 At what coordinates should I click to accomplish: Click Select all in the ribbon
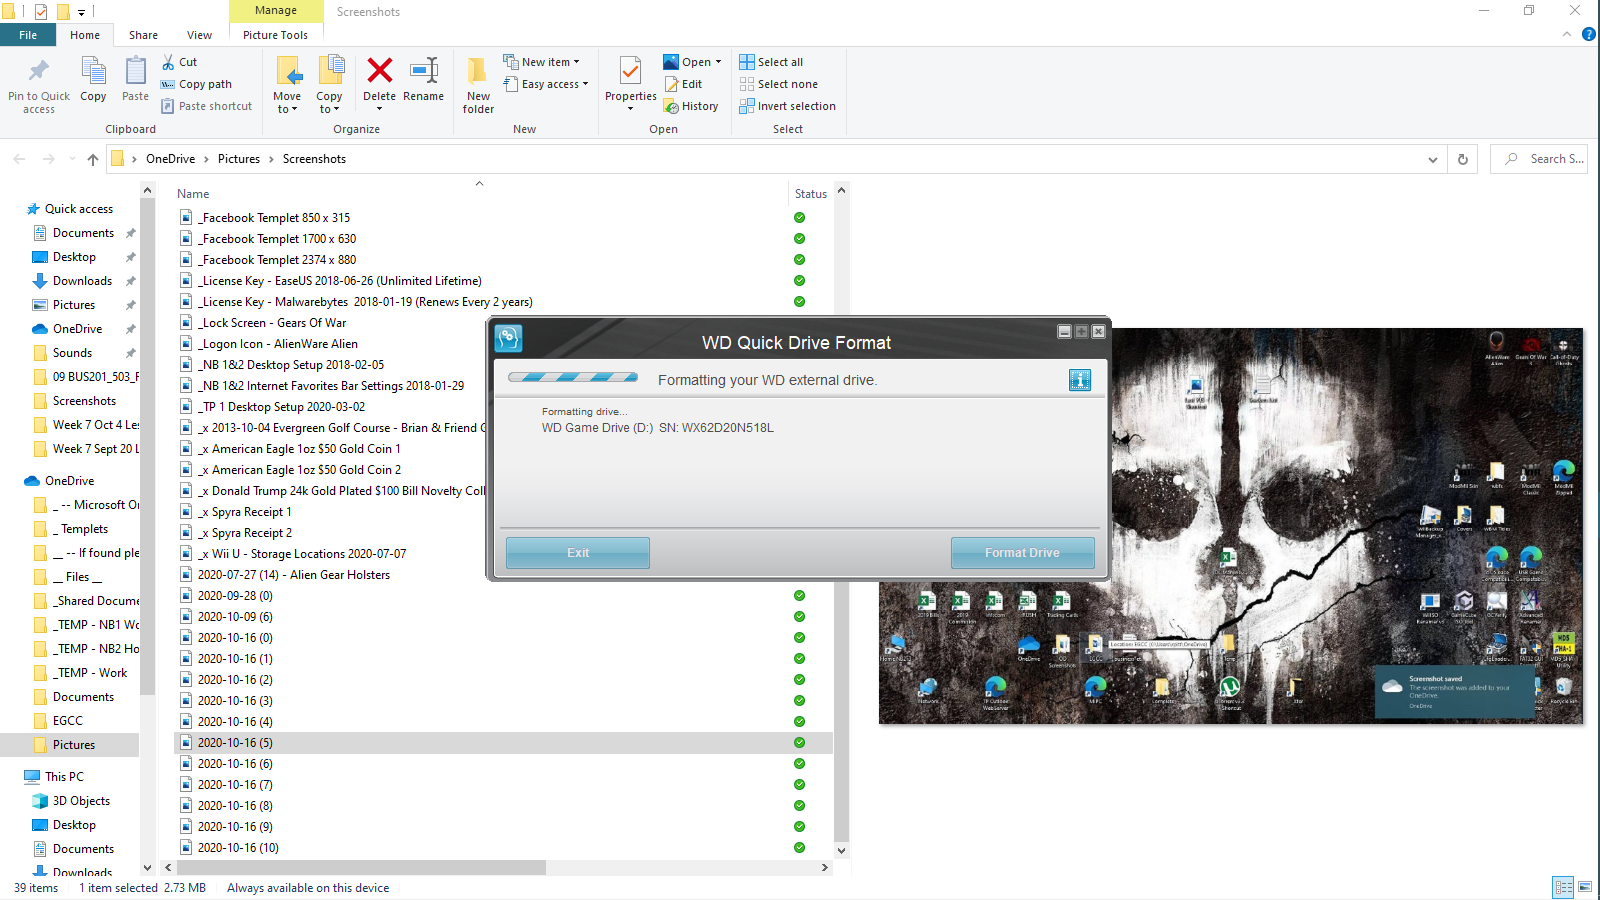click(771, 62)
